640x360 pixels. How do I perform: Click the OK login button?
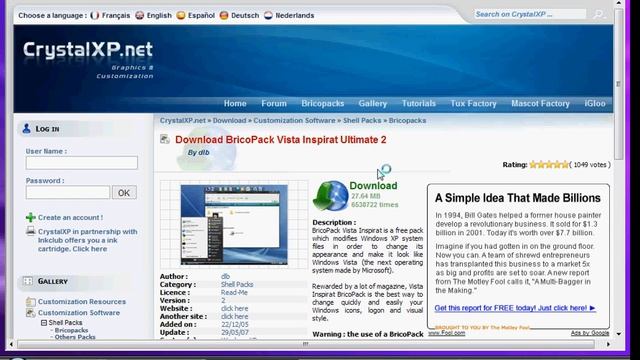click(124, 193)
